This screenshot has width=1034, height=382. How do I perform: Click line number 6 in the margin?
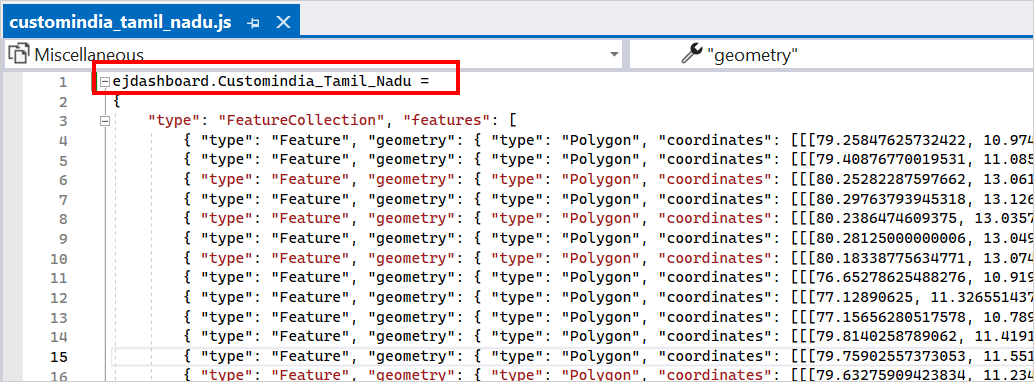coord(63,179)
